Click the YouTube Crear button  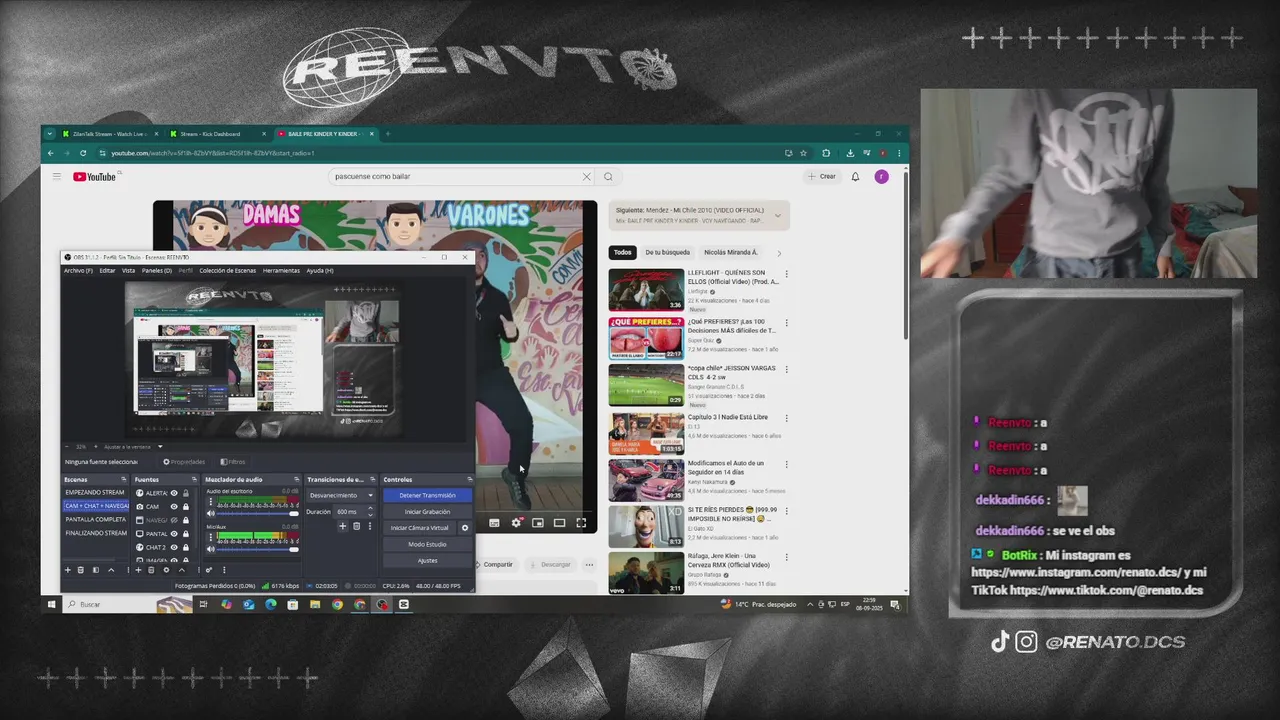coord(822,176)
